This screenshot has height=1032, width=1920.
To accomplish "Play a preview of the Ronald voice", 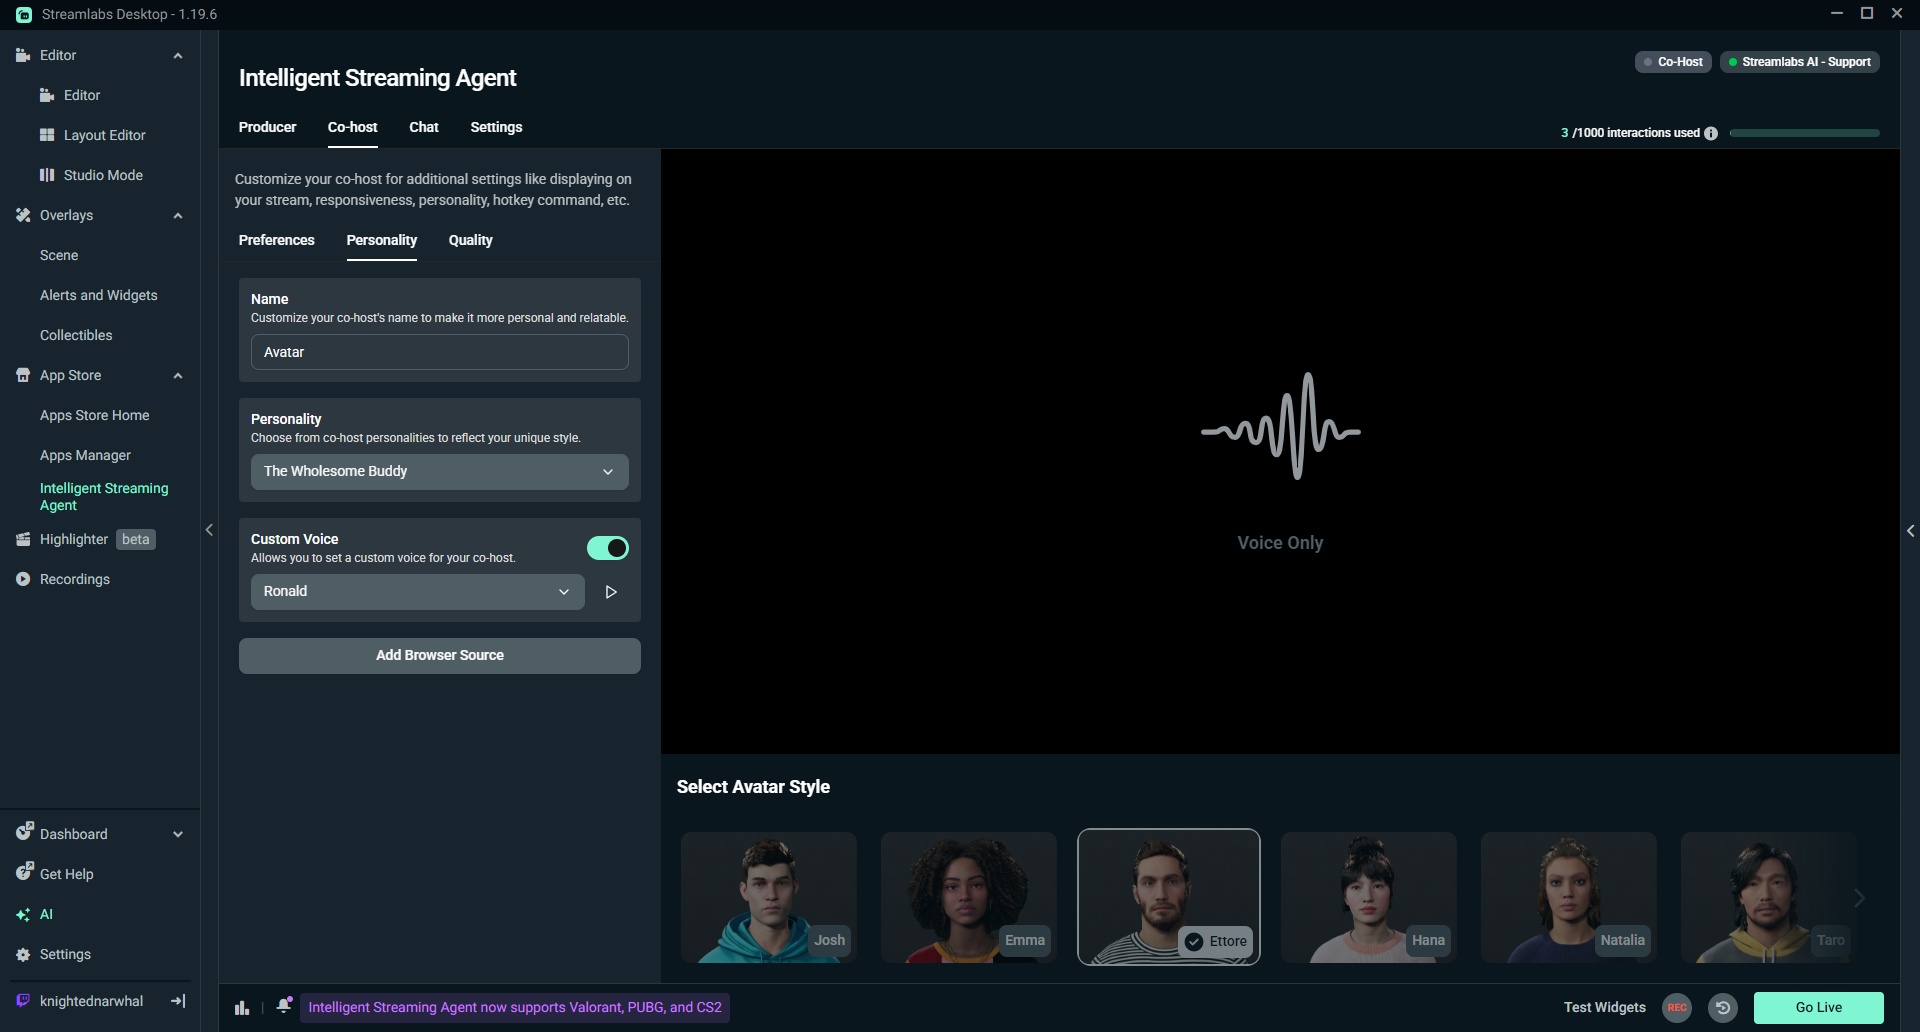I will coord(611,591).
